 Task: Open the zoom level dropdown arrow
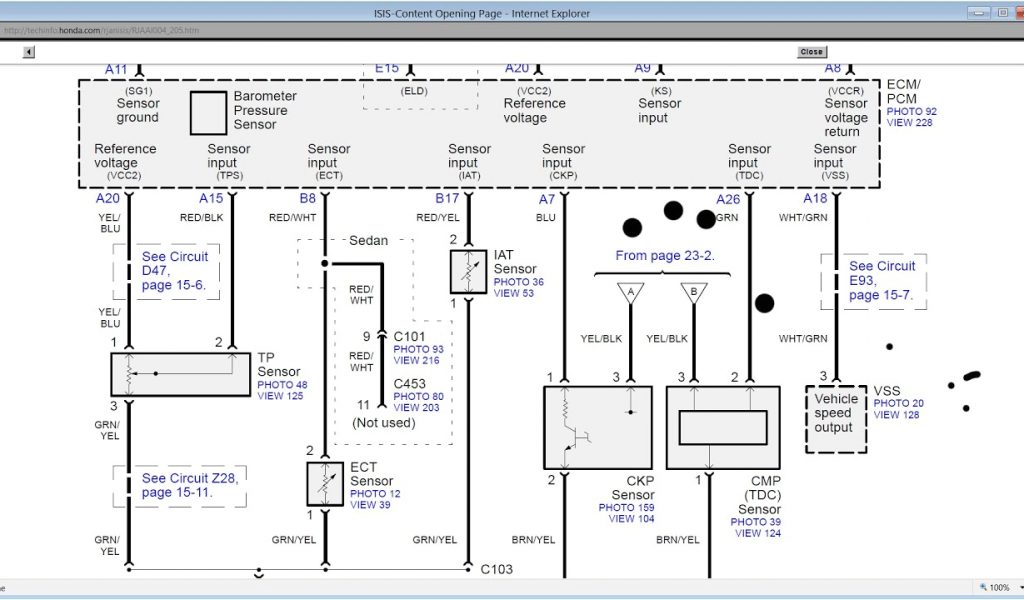[x=1016, y=588]
